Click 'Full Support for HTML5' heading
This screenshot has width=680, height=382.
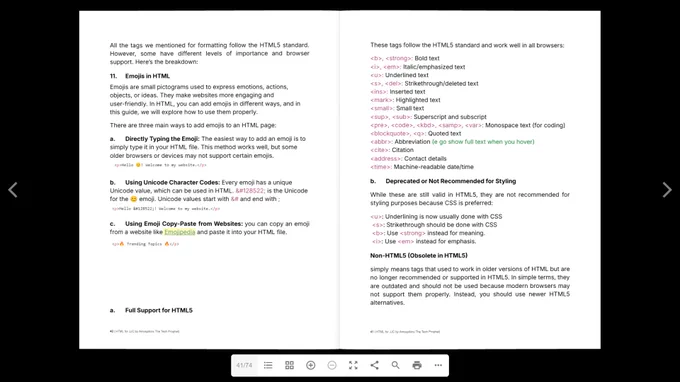point(159,310)
